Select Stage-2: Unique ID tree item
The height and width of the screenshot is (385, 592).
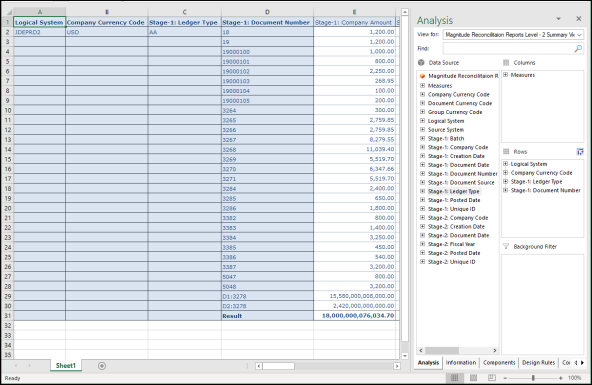coord(451,262)
